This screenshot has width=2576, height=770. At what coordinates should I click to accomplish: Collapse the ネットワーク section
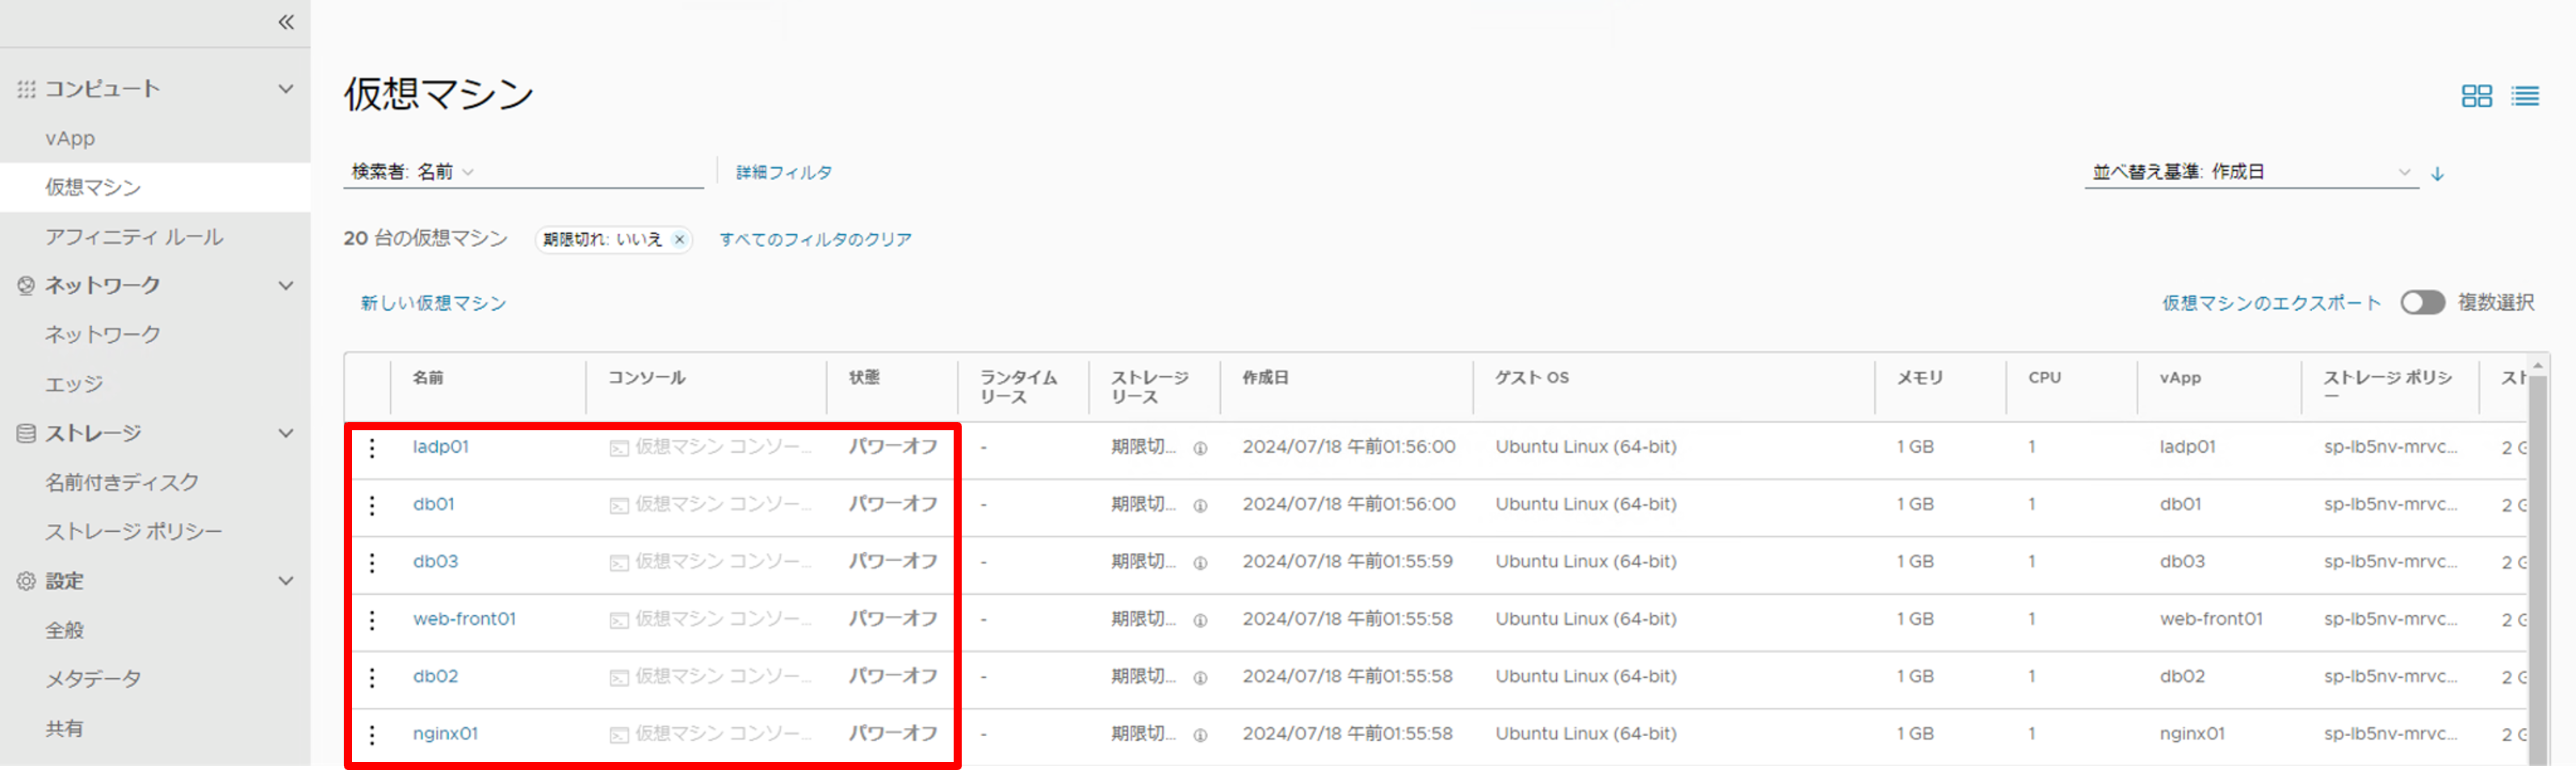(x=285, y=286)
